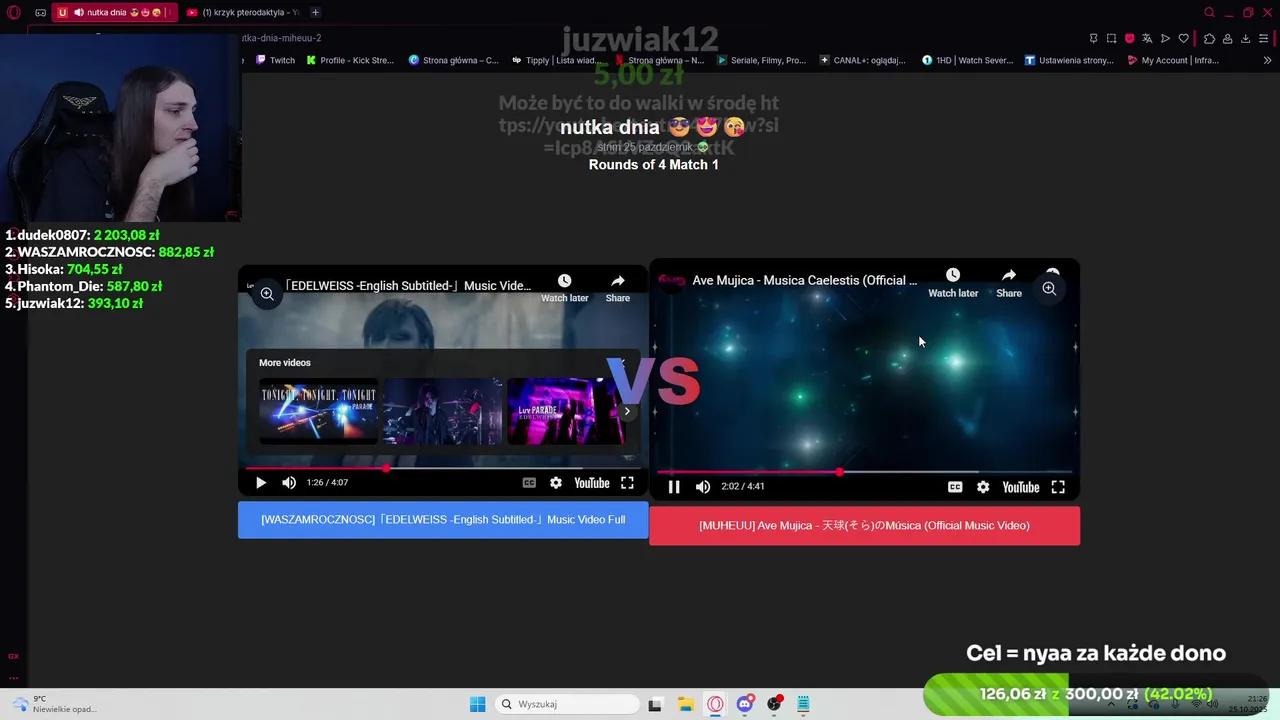Zoom the EDELWEISS video with magnifier

[267, 294]
